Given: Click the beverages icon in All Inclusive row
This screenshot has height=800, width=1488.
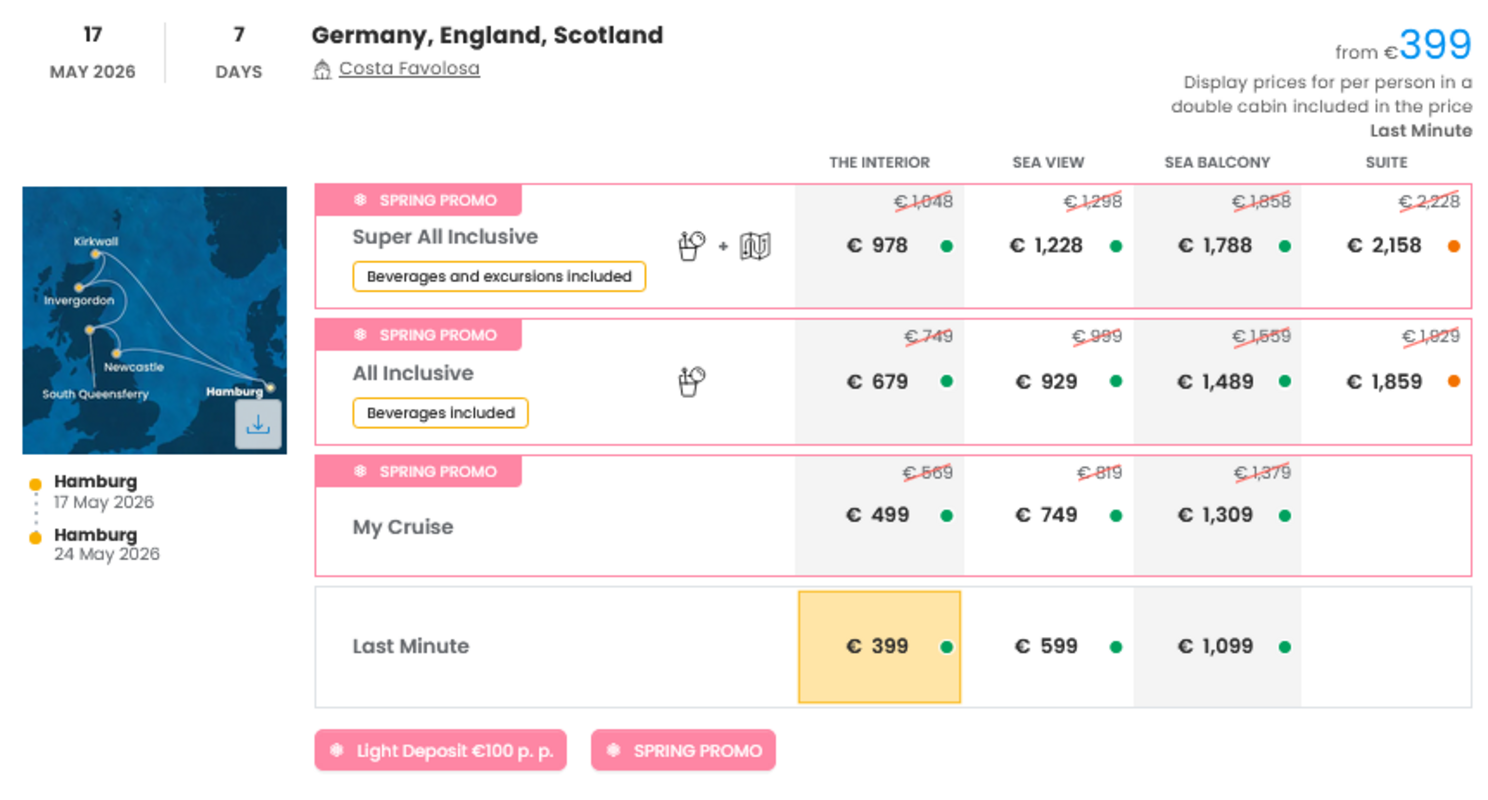Looking at the screenshot, I should pyautogui.click(x=691, y=381).
